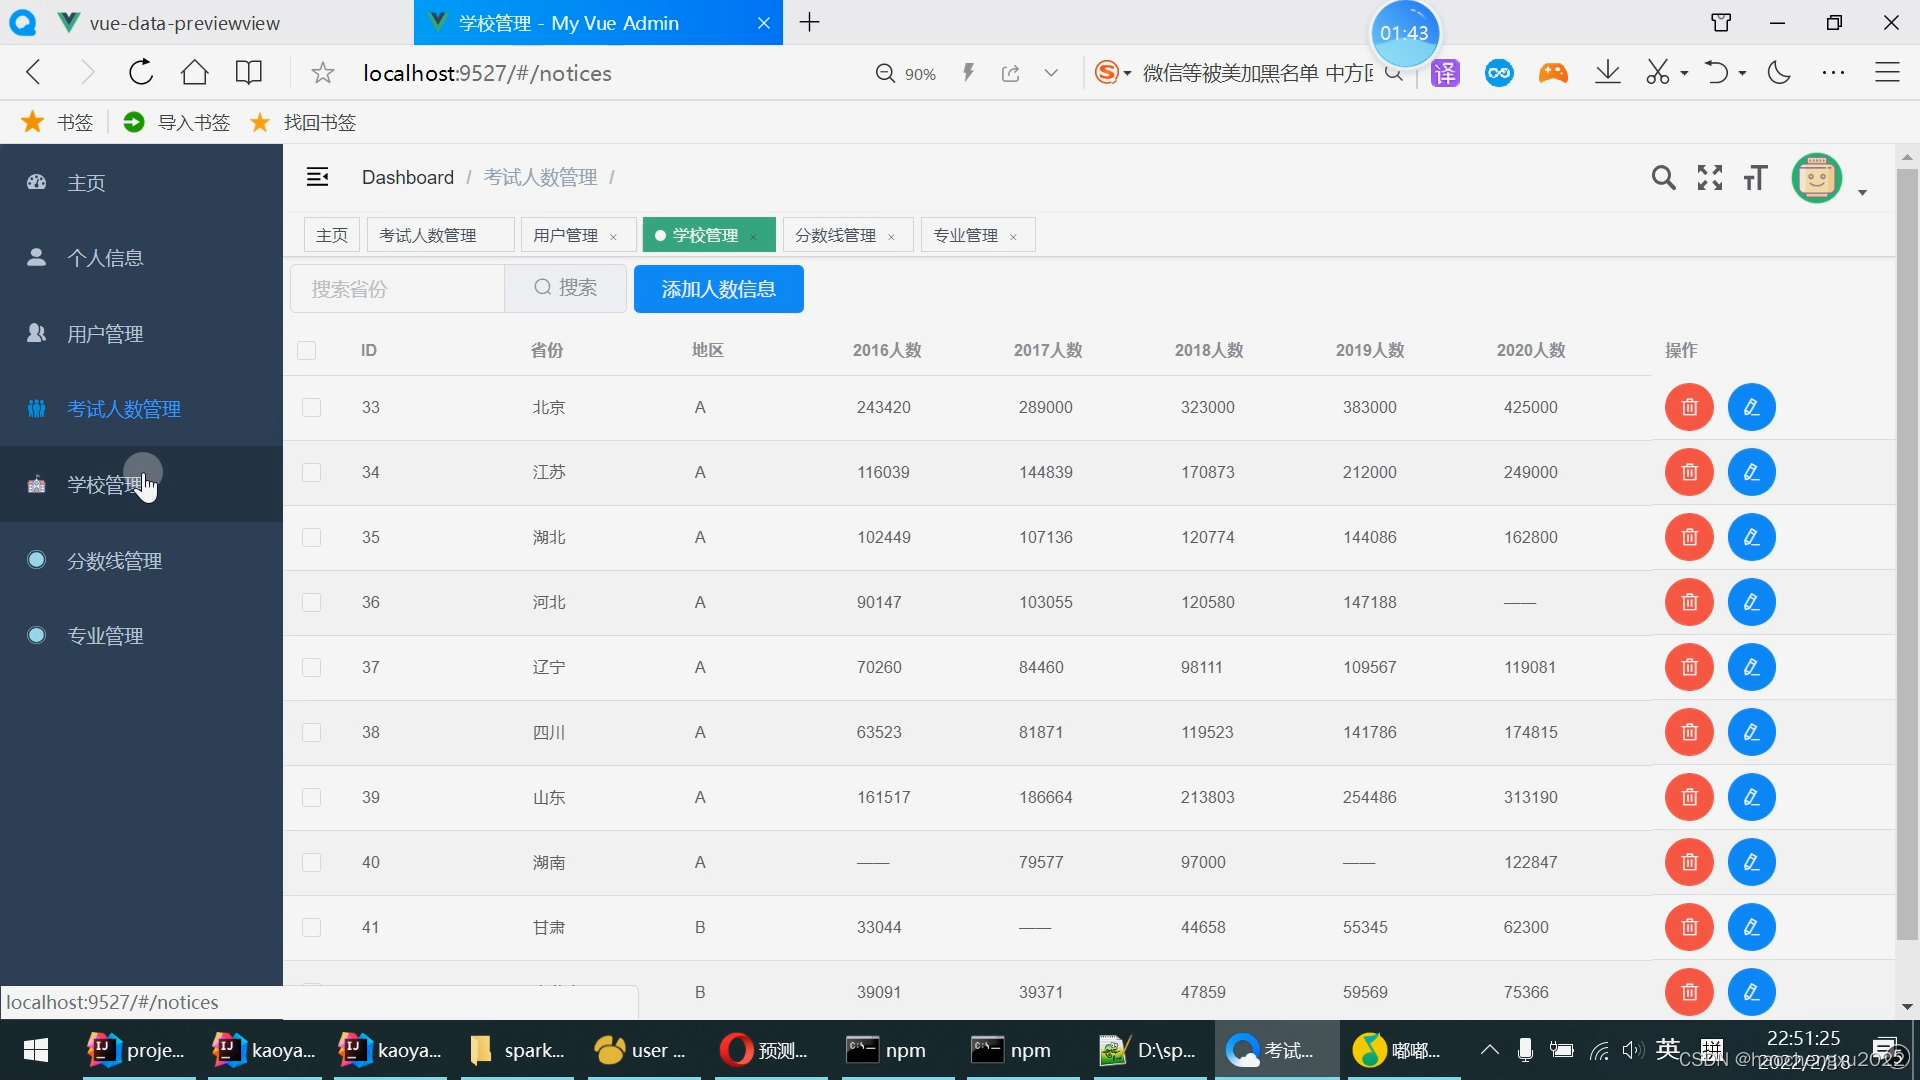Viewport: 1920px width, 1080px height.
Task: Toggle the sidebar hamburger icon
Action: pyautogui.click(x=317, y=177)
